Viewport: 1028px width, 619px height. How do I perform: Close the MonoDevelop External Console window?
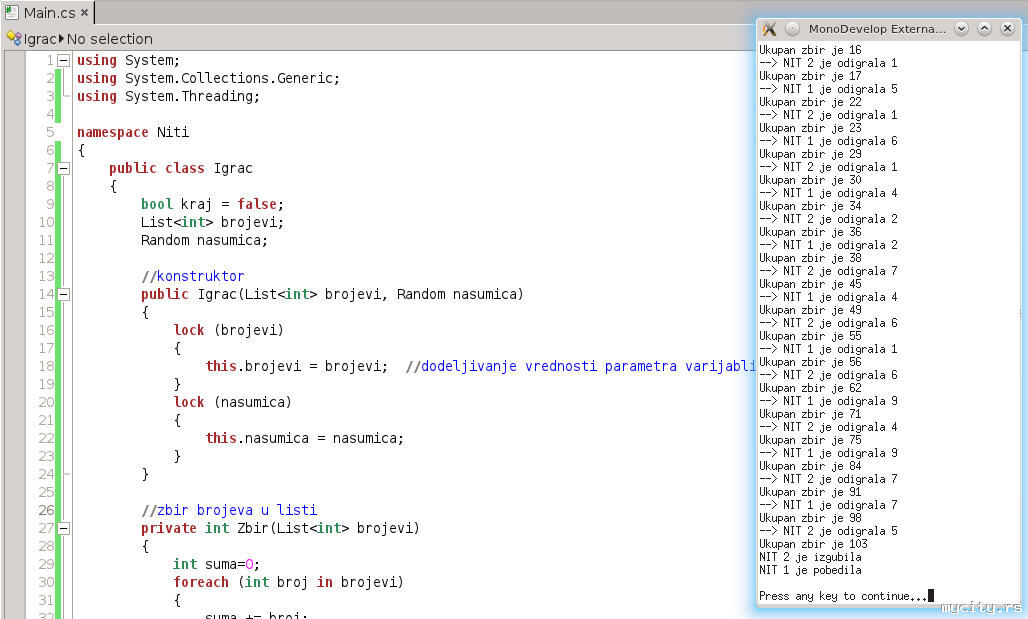(1007, 29)
